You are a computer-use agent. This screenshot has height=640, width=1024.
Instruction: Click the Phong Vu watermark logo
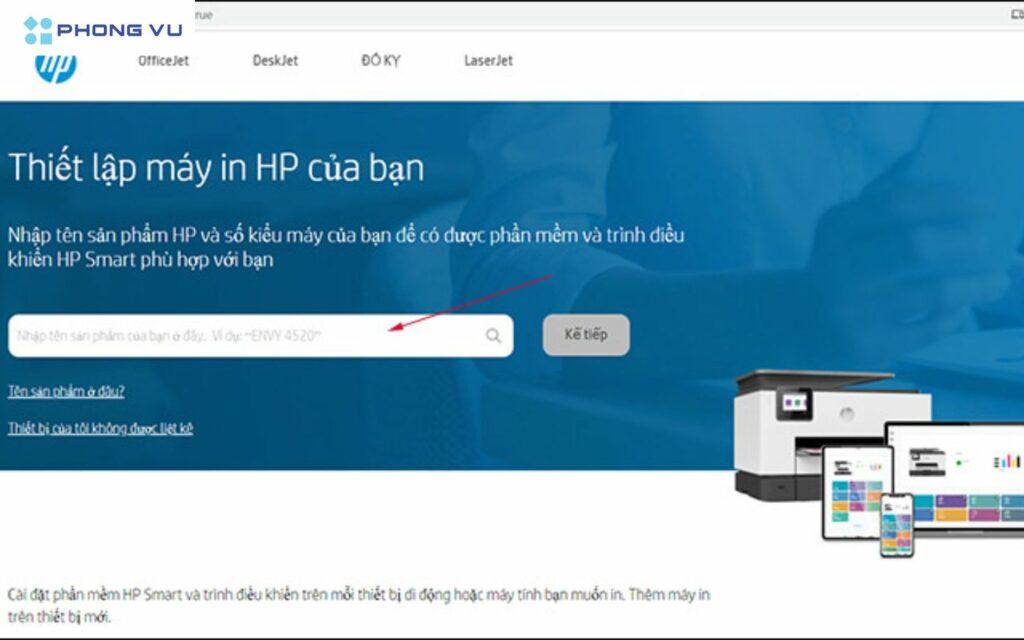pyautogui.click(x=103, y=30)
